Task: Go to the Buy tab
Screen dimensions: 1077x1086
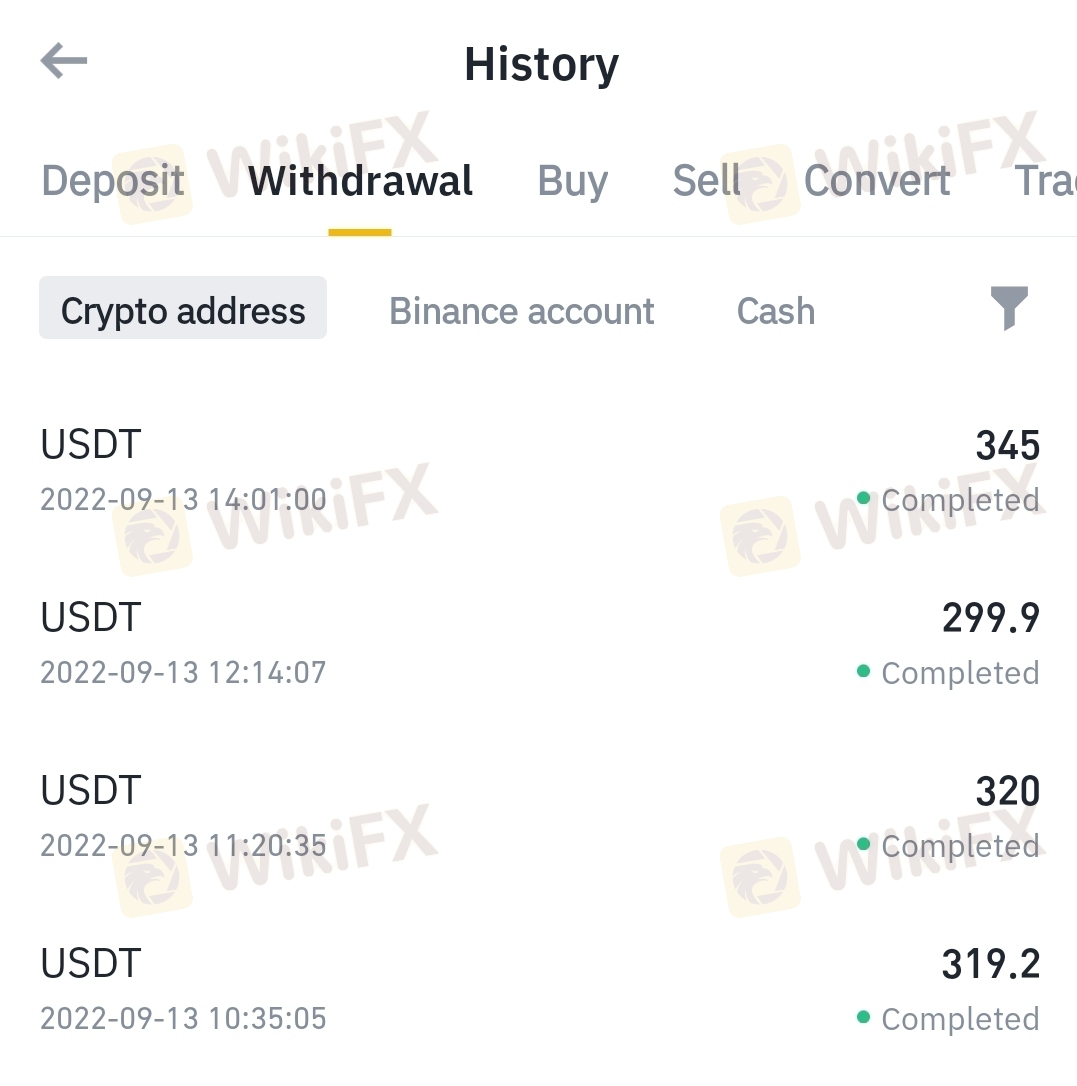Action: 572,181
